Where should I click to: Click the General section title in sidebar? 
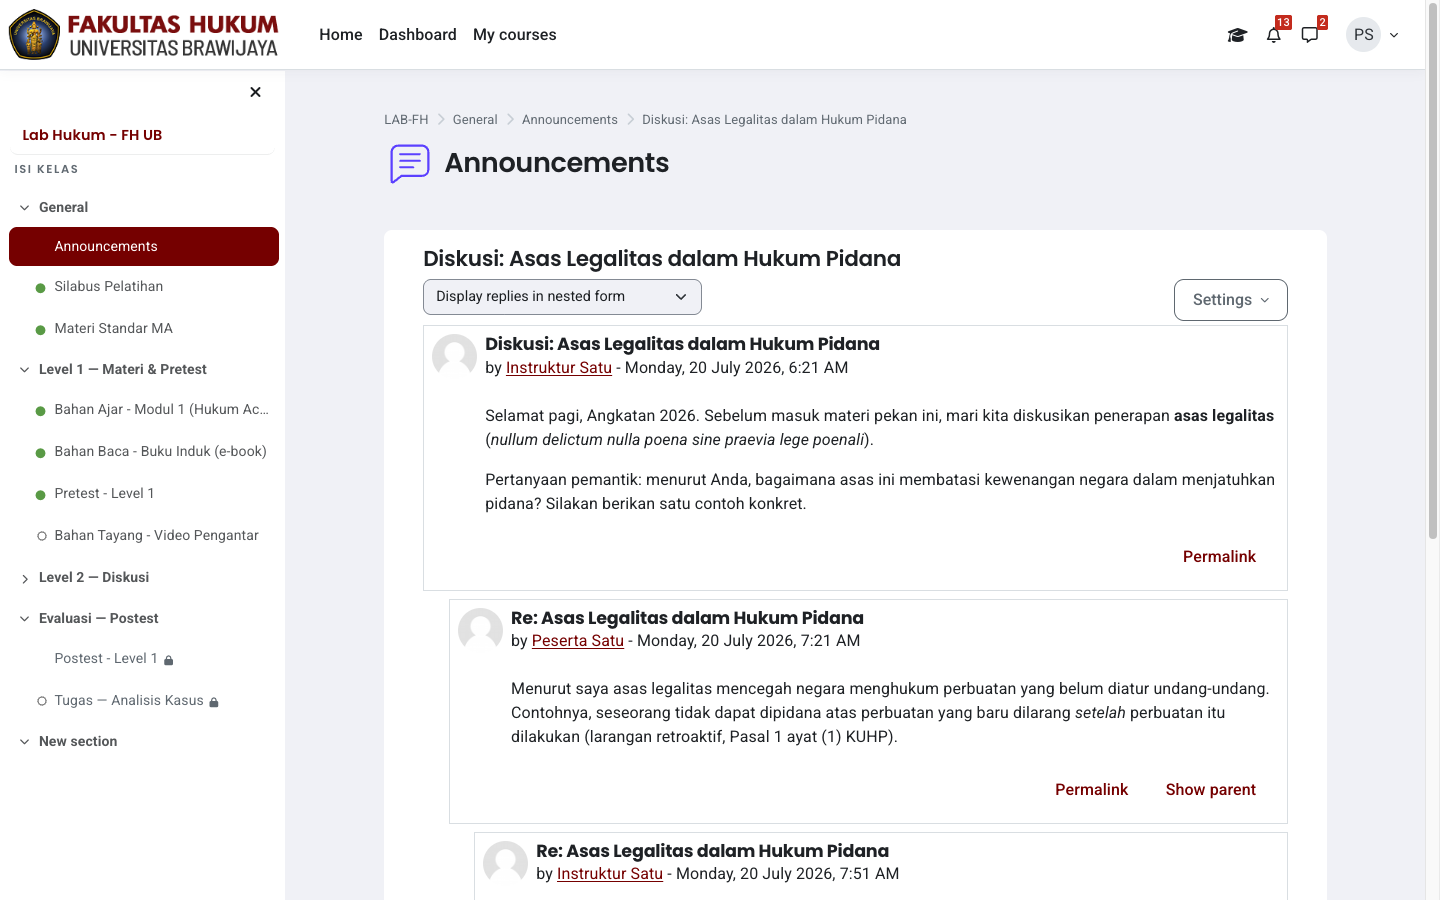coord(64,207)
